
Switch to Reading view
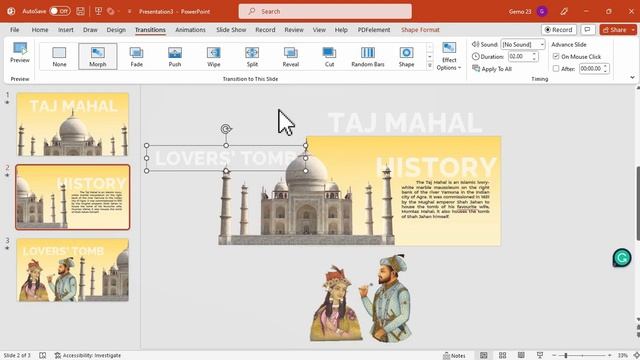[521, 356]
